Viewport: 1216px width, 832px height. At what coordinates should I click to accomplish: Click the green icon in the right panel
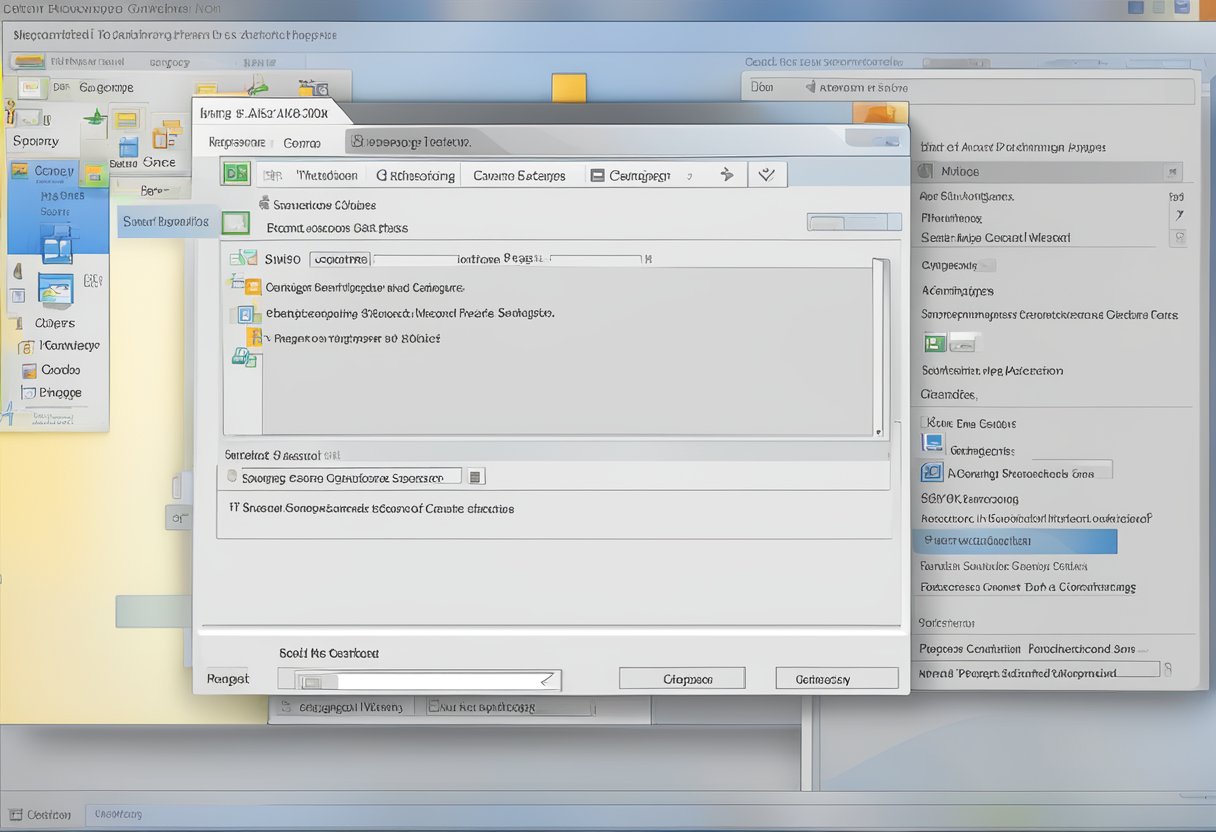934,343
